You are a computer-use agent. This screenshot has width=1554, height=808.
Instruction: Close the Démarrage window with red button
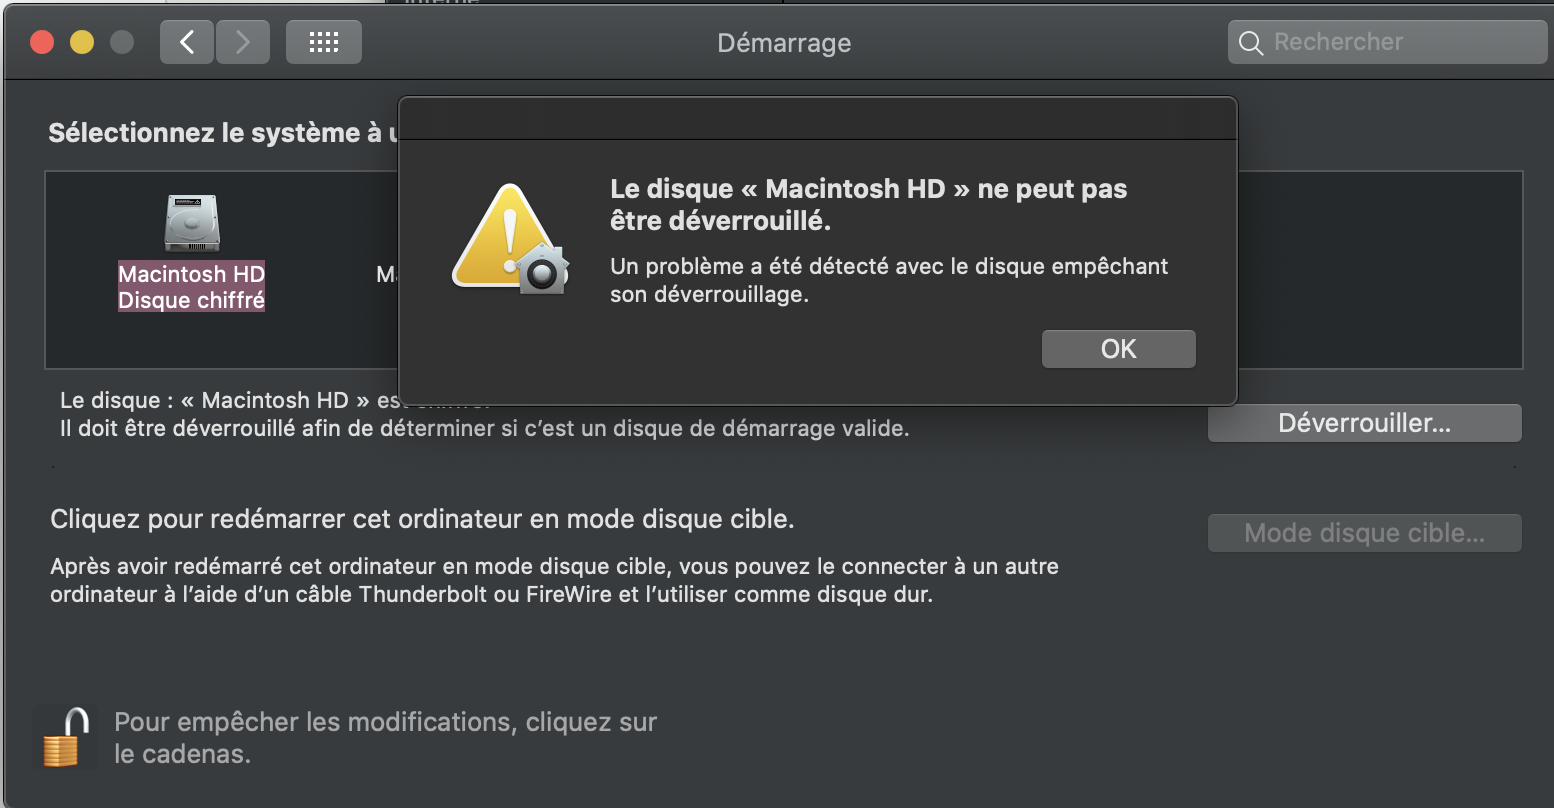(42, 42)
